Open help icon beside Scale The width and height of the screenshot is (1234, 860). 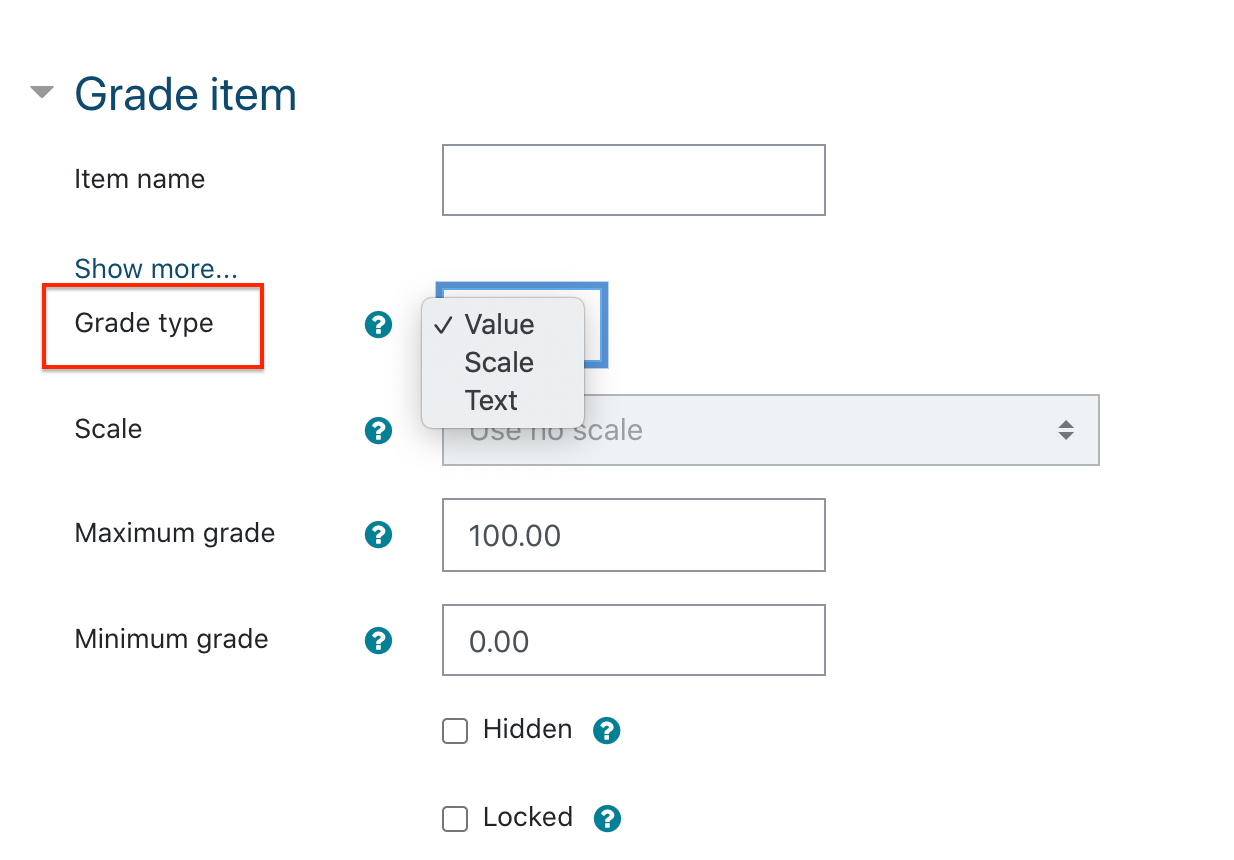pyautogui.click(x=378, y=430)
